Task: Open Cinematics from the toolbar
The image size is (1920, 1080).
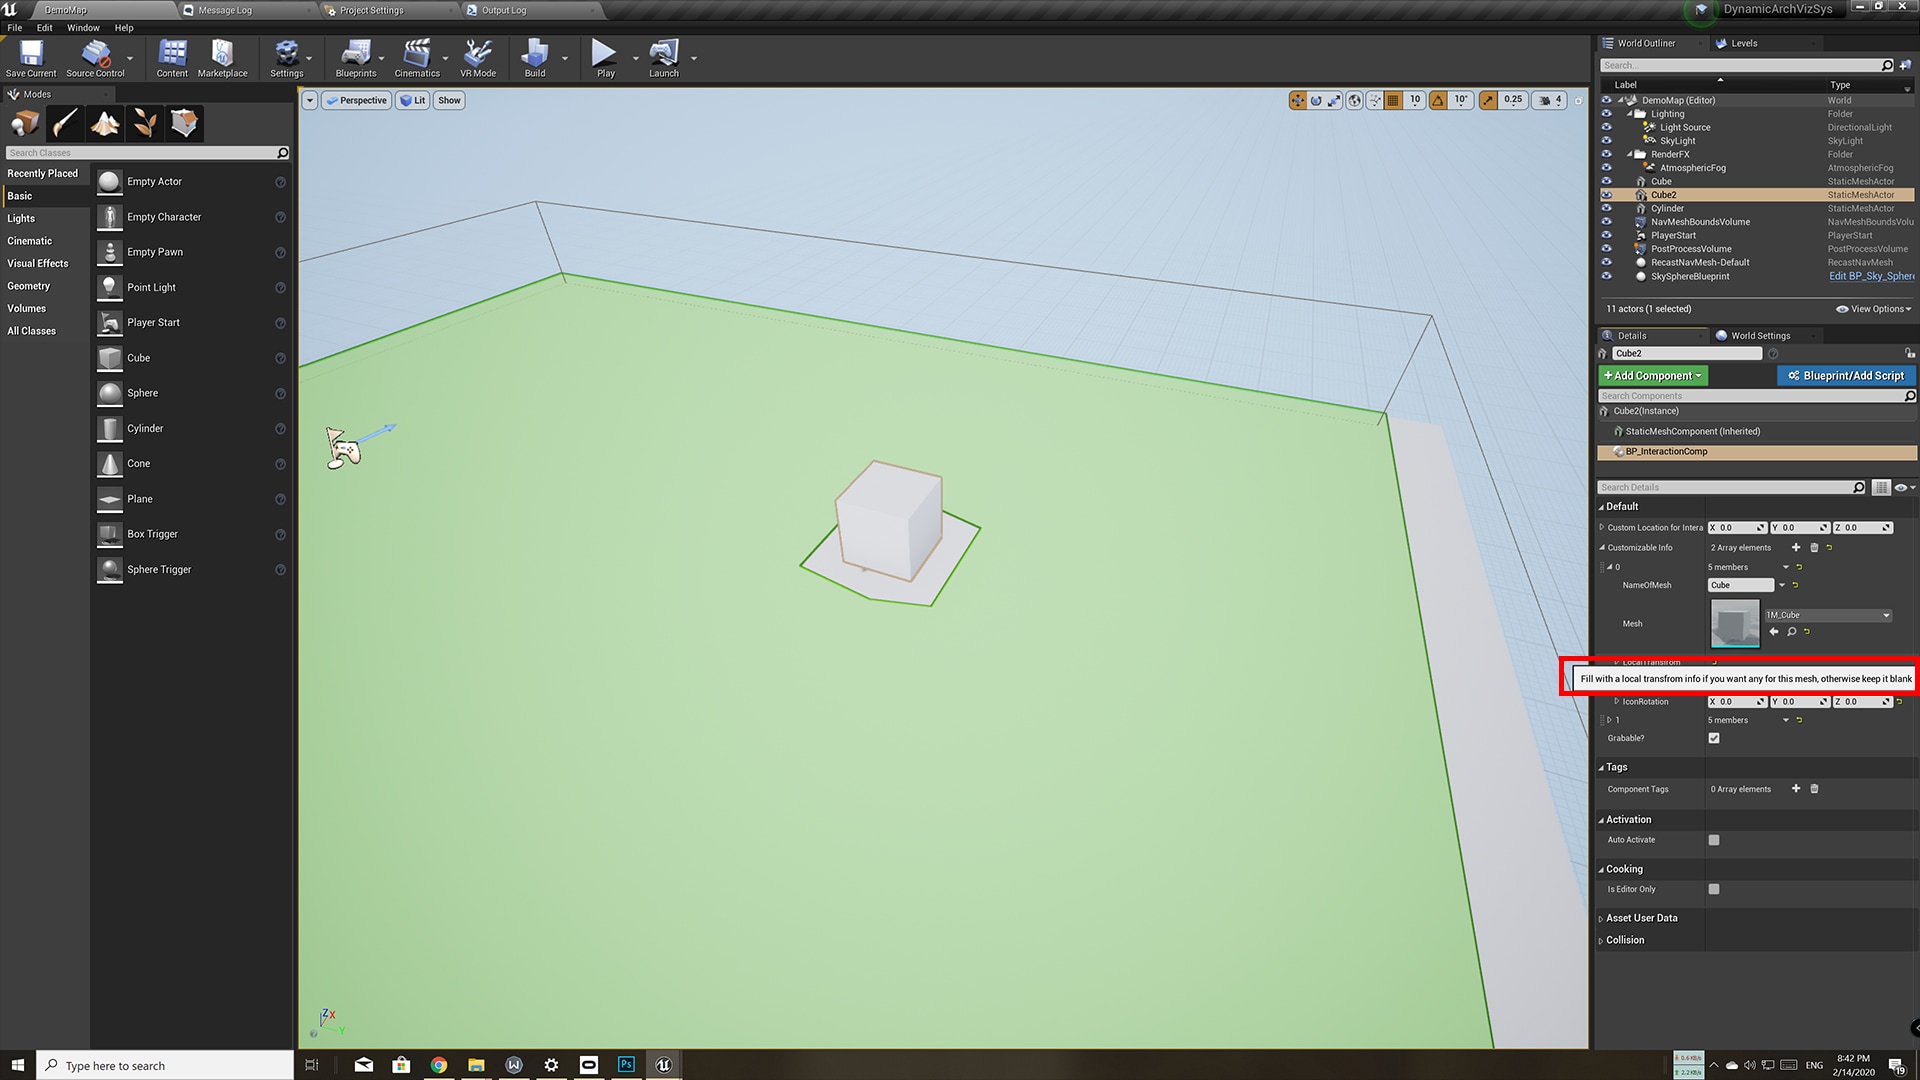Action: coord(417,57)
